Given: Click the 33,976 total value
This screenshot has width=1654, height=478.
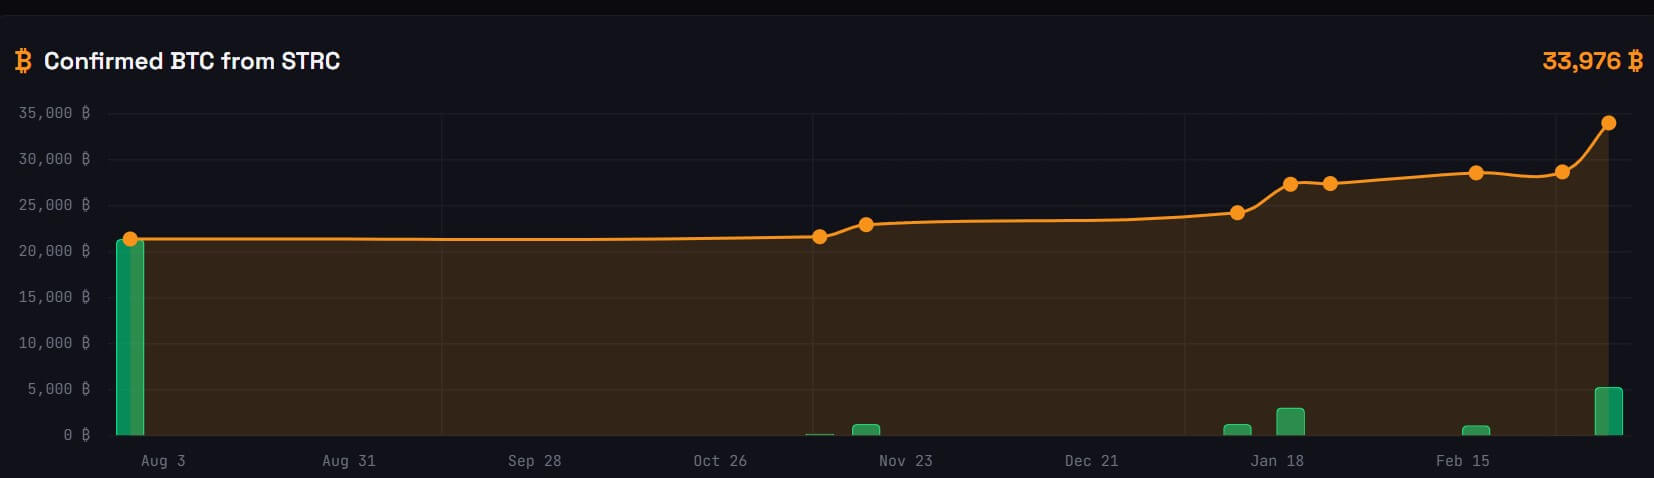Looking at the screenshot, I should pyautogui.click(x=1580, y=61).
